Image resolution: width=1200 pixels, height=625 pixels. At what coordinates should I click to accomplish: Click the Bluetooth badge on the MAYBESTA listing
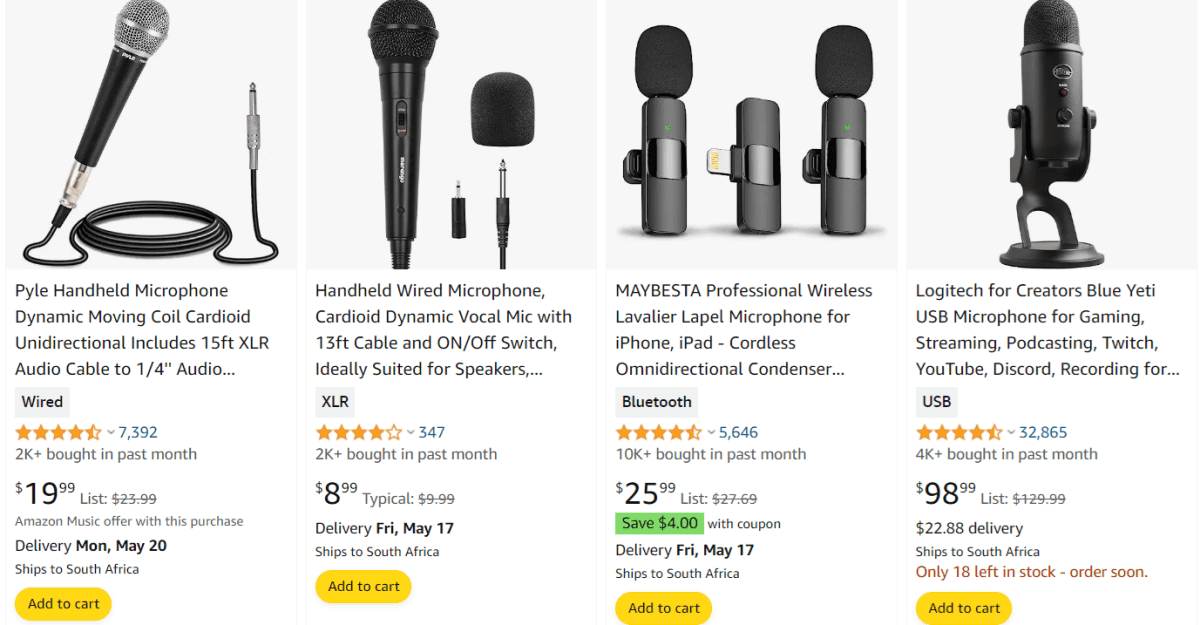656,401
